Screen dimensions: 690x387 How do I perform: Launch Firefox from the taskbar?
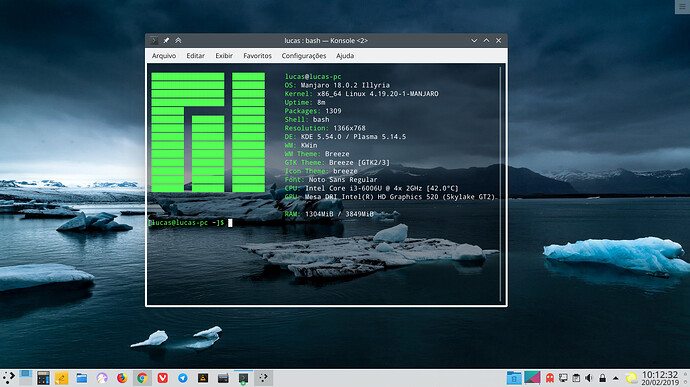(122, 378)
